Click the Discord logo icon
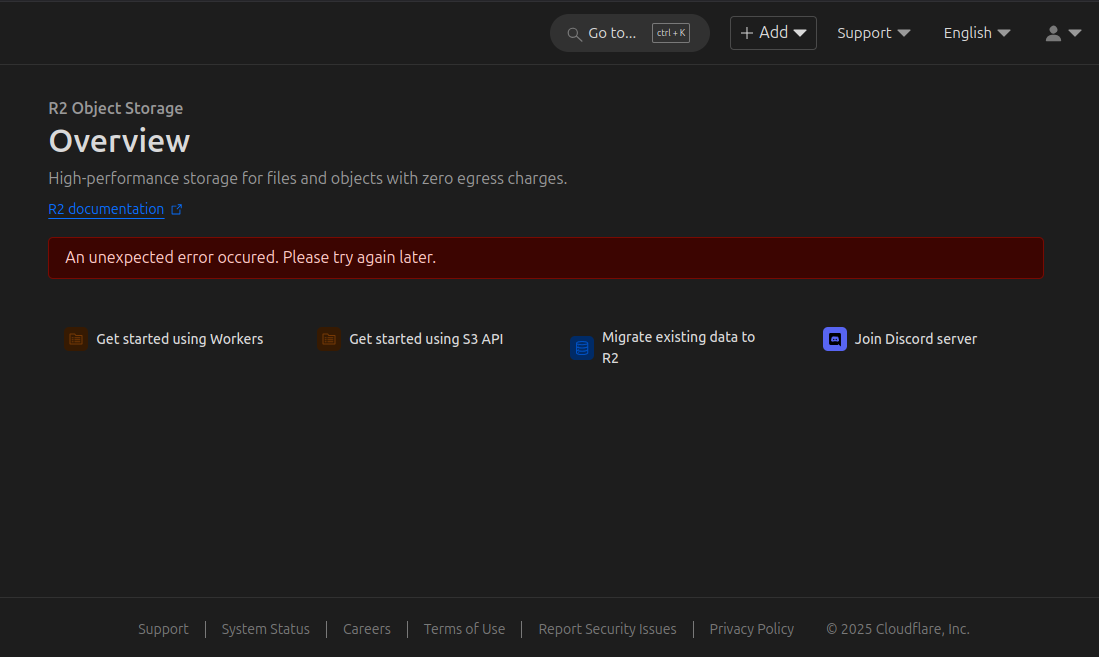 [835, 339]
